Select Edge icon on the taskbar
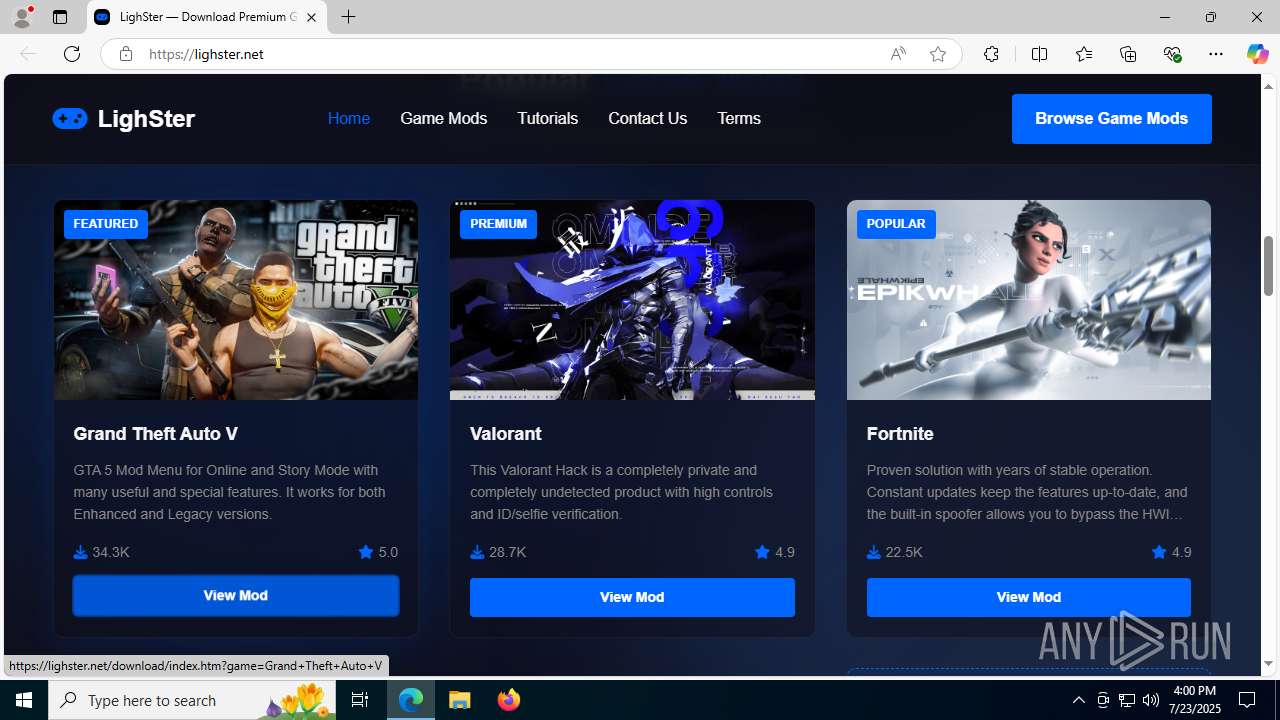 point(411,700)
